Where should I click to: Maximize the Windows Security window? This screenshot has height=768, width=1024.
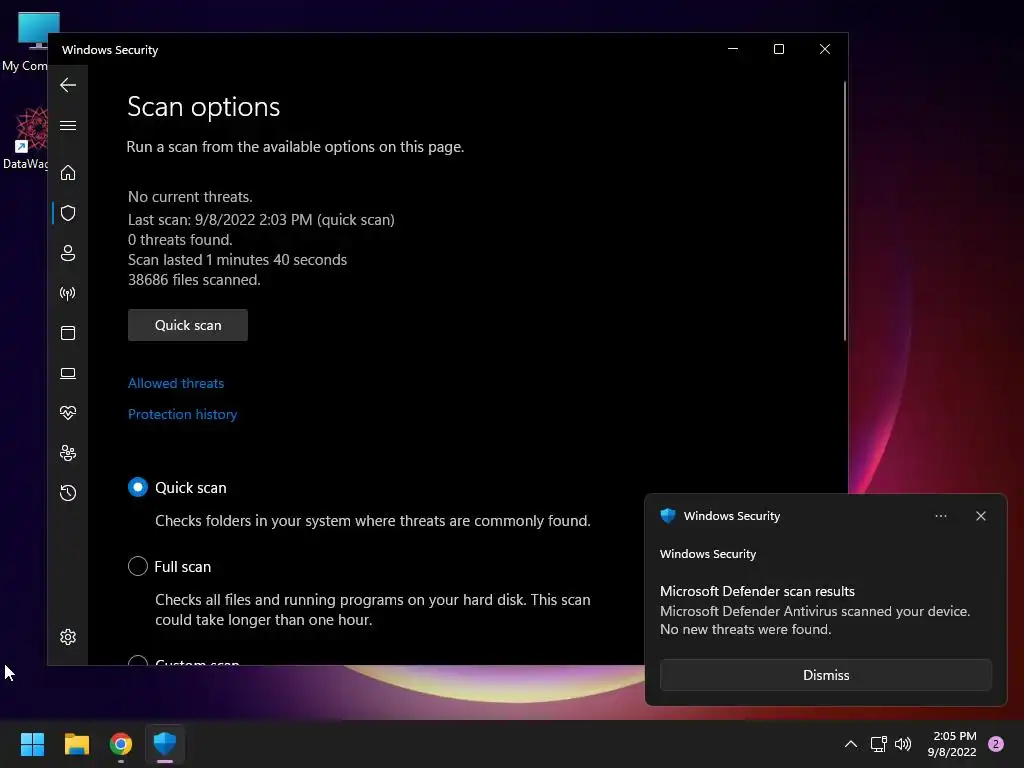click(778, 49)
